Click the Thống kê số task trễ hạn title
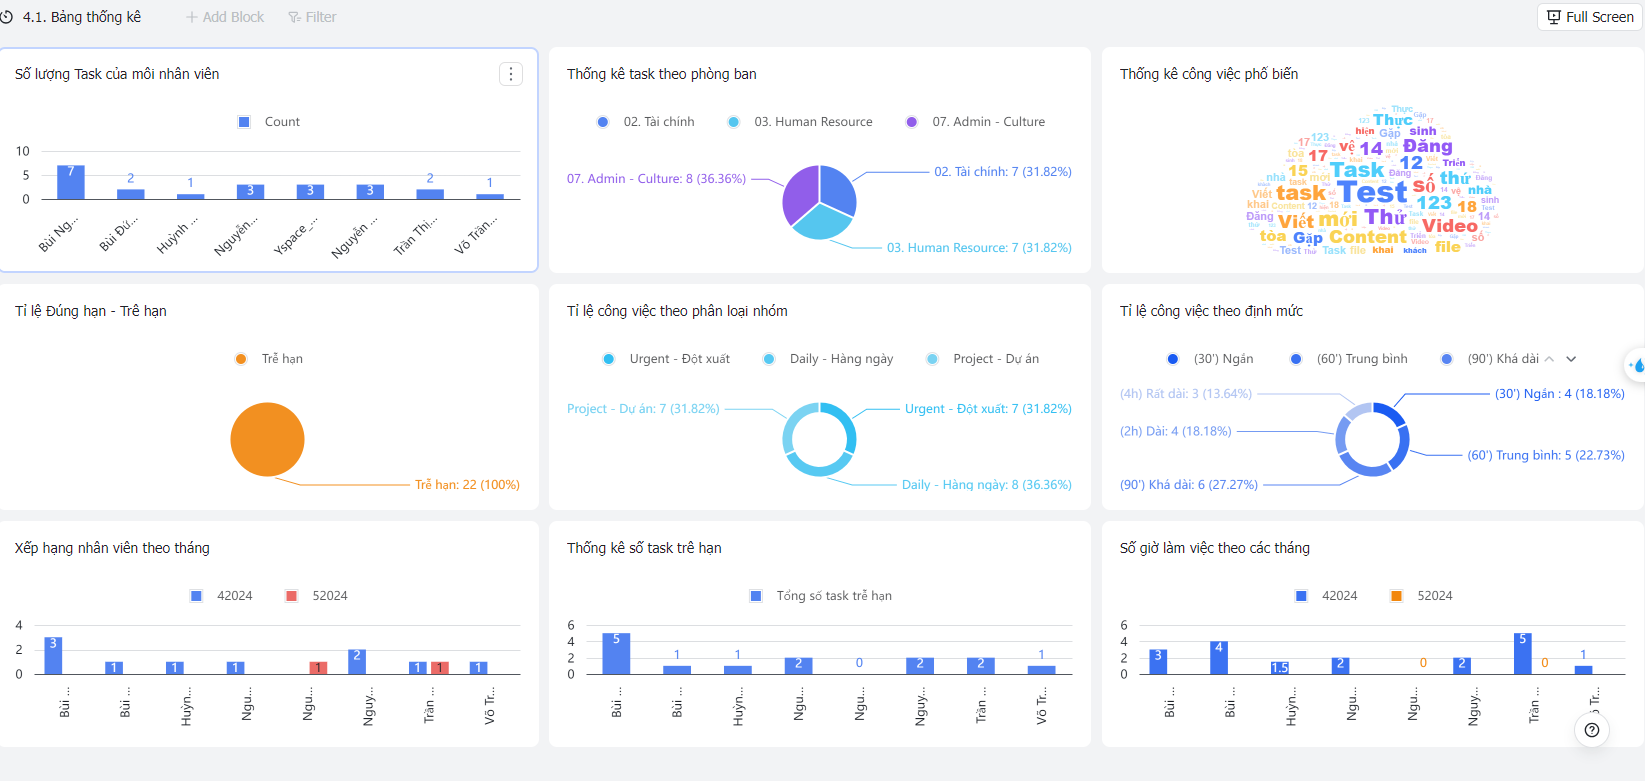 coord(644,548)
